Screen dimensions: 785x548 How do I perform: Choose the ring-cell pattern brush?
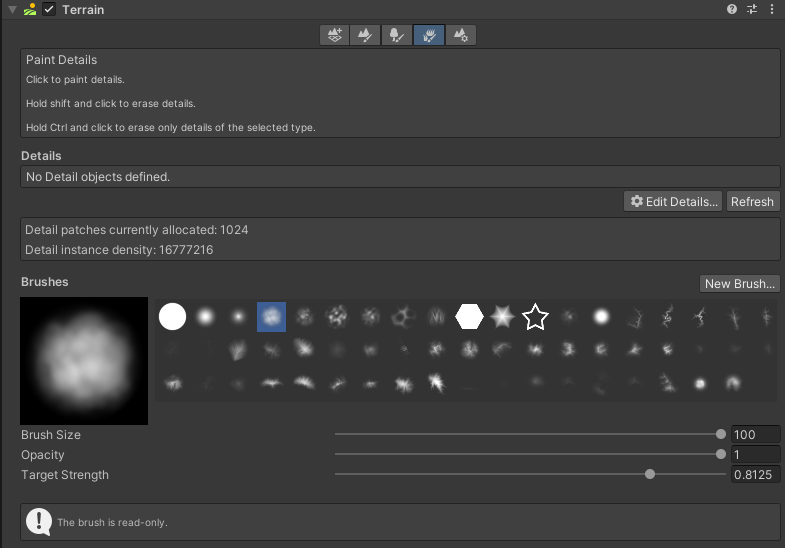point(403,317)
